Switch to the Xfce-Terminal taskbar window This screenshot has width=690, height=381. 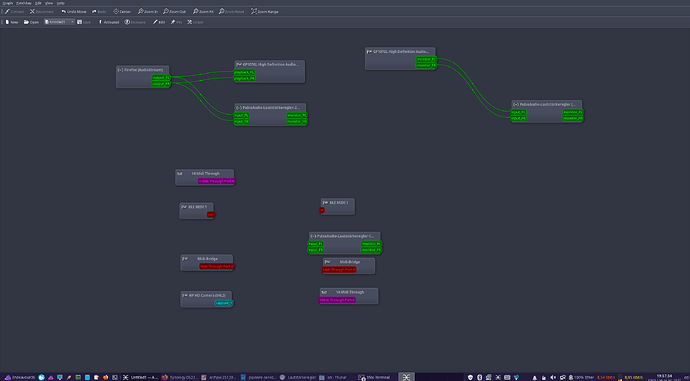(x=374, y=377)
